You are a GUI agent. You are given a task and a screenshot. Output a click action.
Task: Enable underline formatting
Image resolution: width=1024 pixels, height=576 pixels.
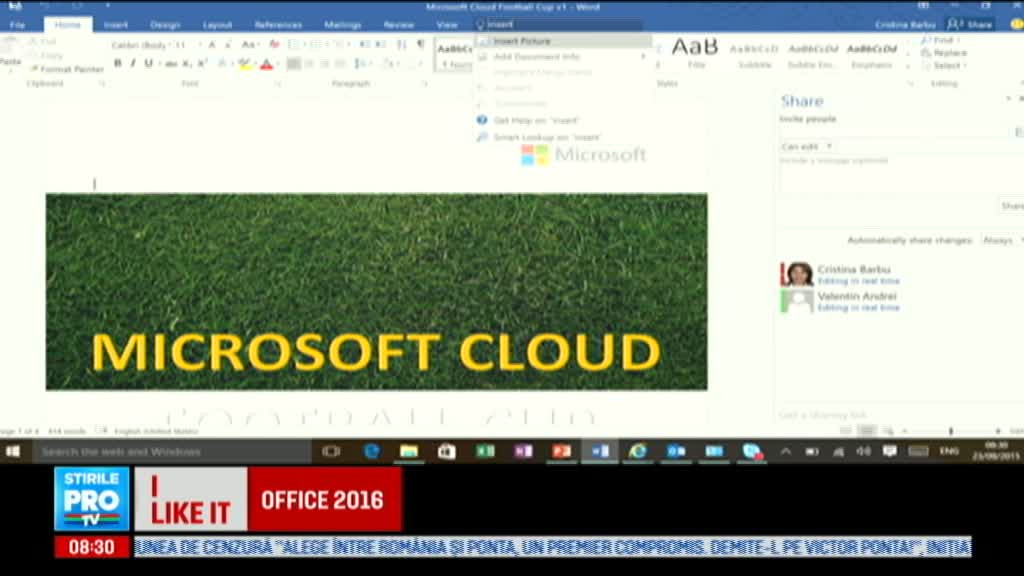pos(148,63)
